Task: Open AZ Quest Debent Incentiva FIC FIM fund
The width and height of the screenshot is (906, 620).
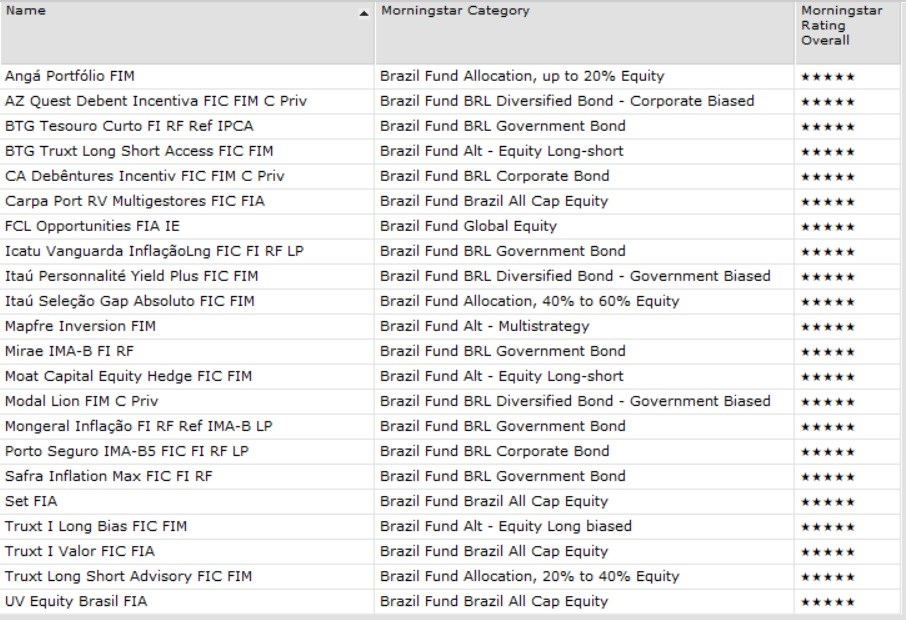Action: click(x=144, y=101)
